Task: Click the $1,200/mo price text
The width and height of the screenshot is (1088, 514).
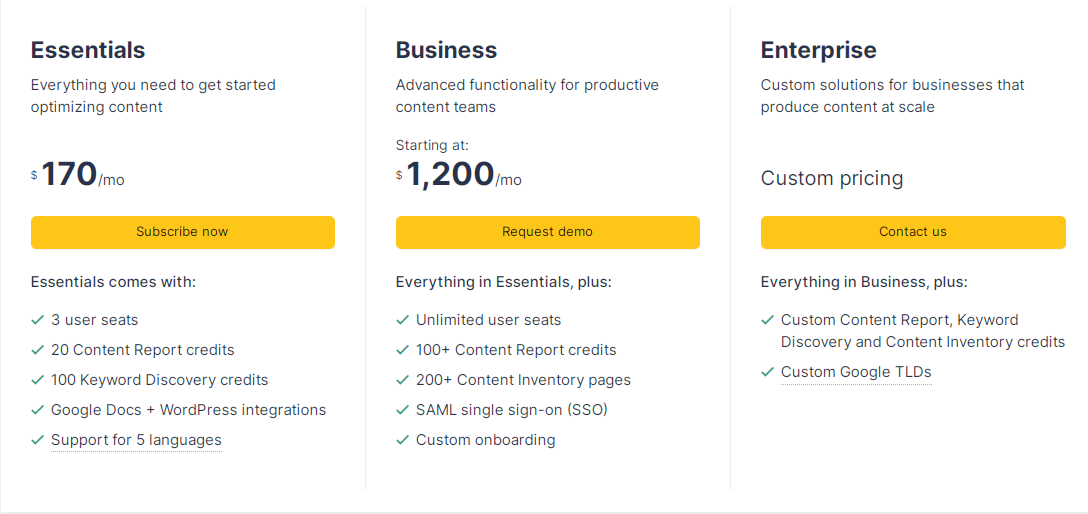Action: [x=460, y=176]
